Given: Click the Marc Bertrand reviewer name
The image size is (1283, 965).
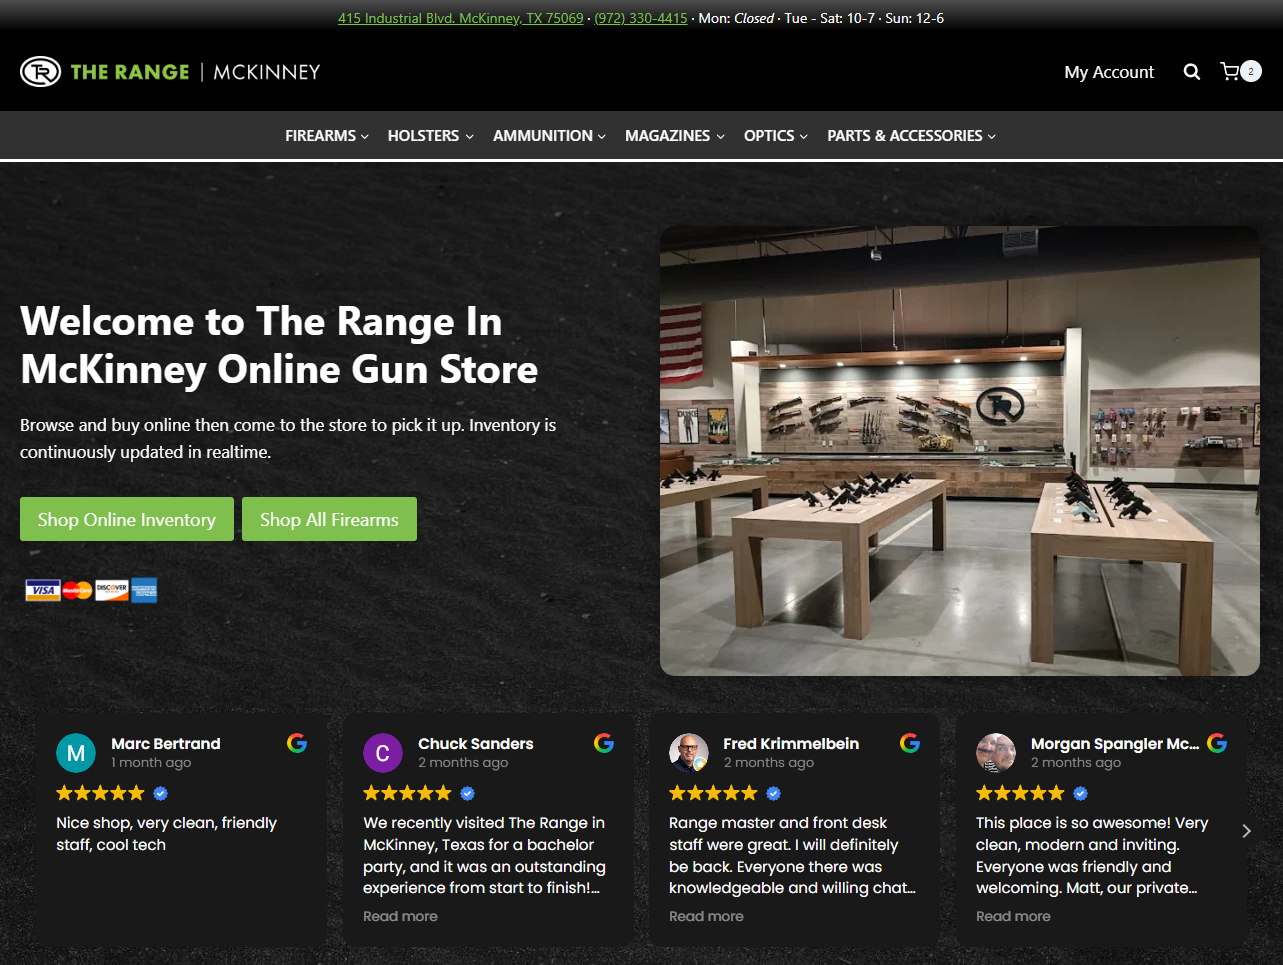Looking at the screenshot, I should point(166,743).
